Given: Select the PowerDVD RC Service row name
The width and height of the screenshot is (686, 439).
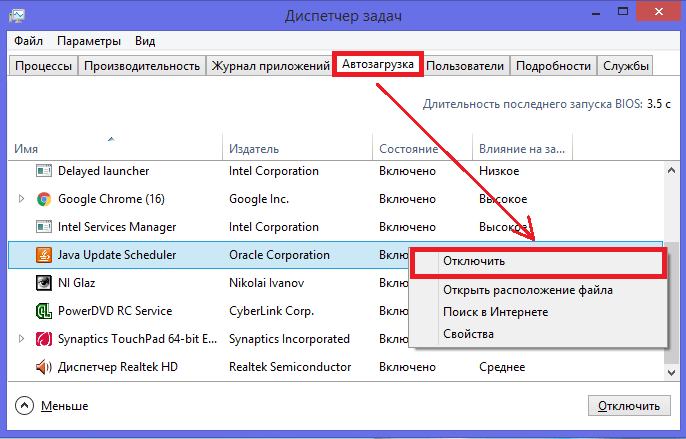Looking at the screenshot, I should click(x=115, y=311).
